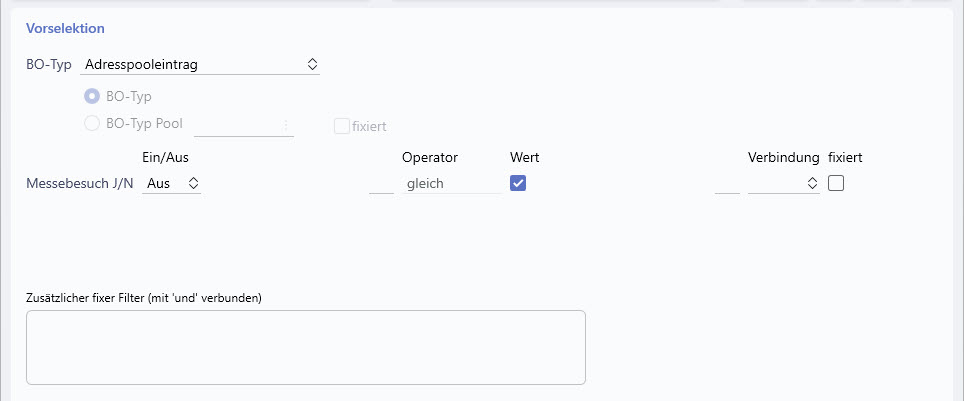Click the small empty field left of gleich
The height and width of the screenshot is (401, 964).
tap(381, 183)
